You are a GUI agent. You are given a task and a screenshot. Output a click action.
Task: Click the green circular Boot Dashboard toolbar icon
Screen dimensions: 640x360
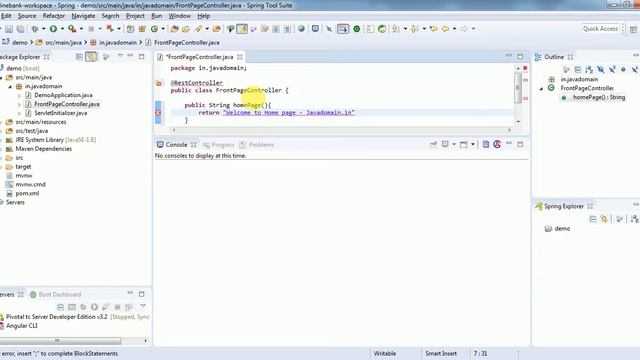(x=357, y=29)
